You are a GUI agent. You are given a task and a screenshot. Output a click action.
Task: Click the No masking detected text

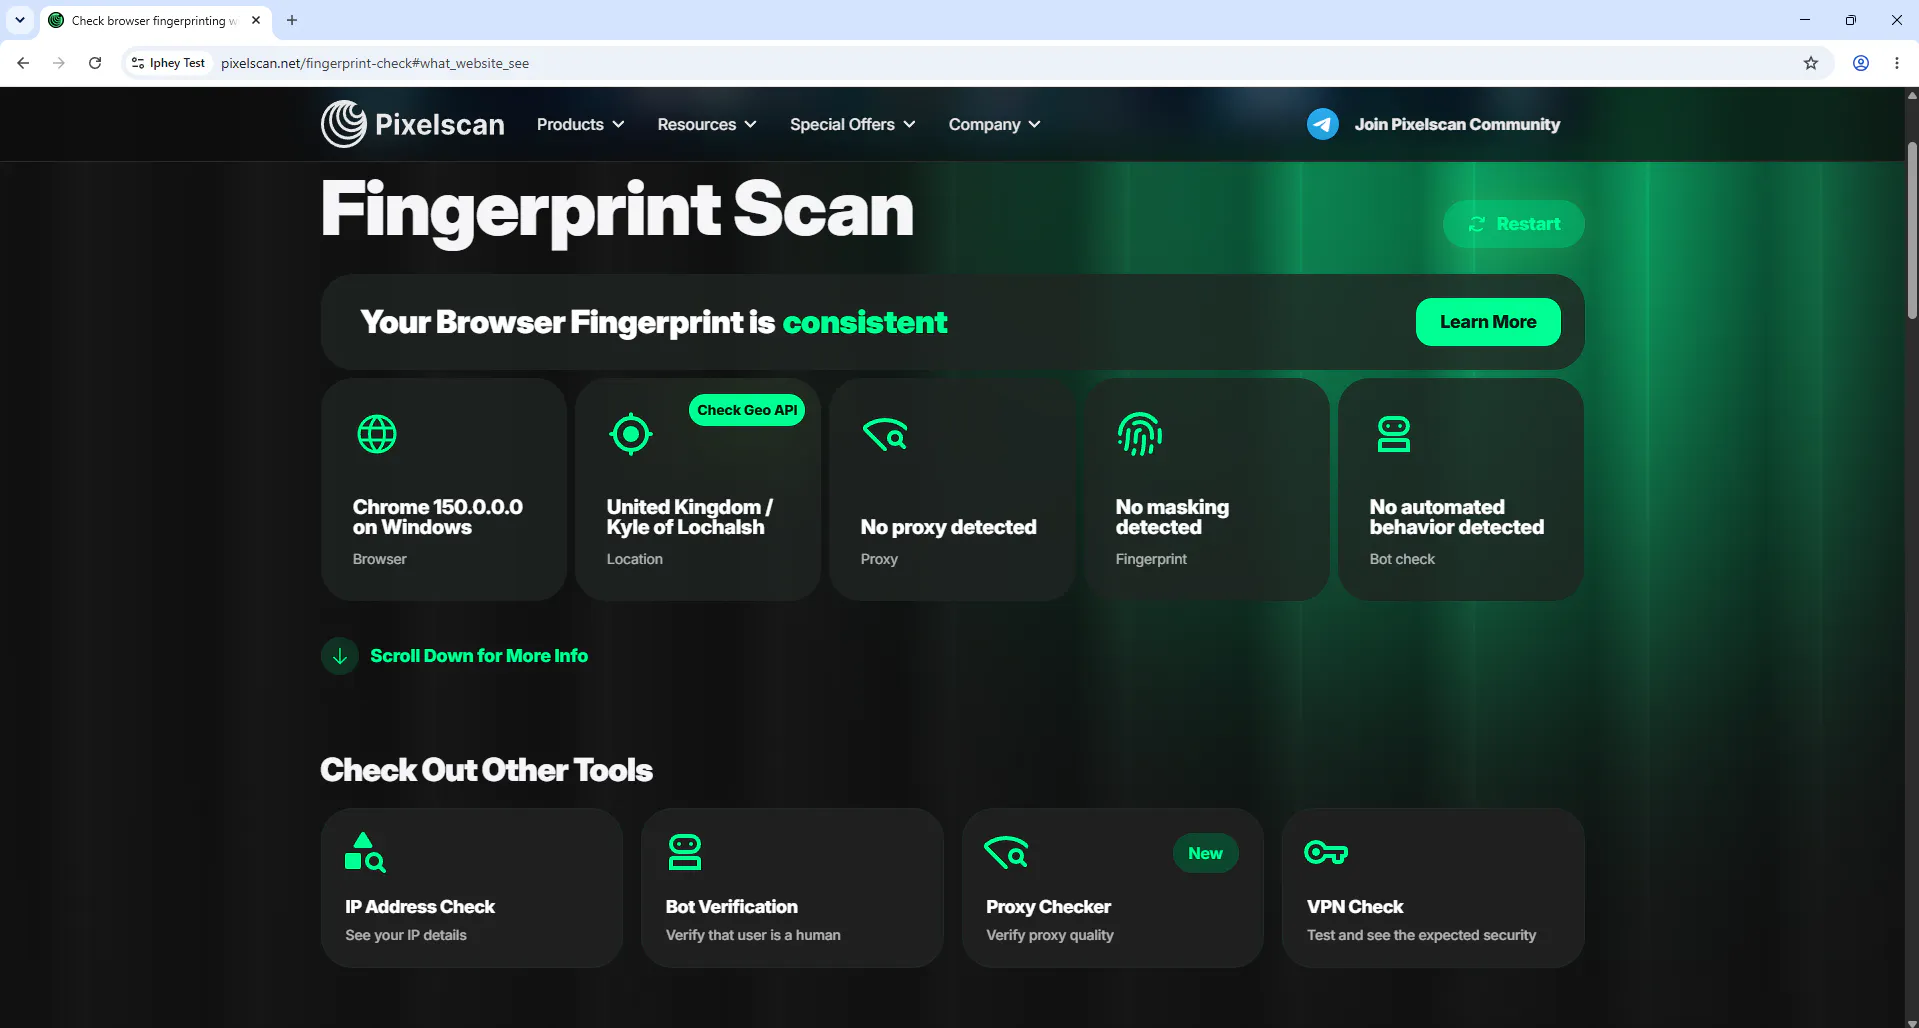point(1172,517)
